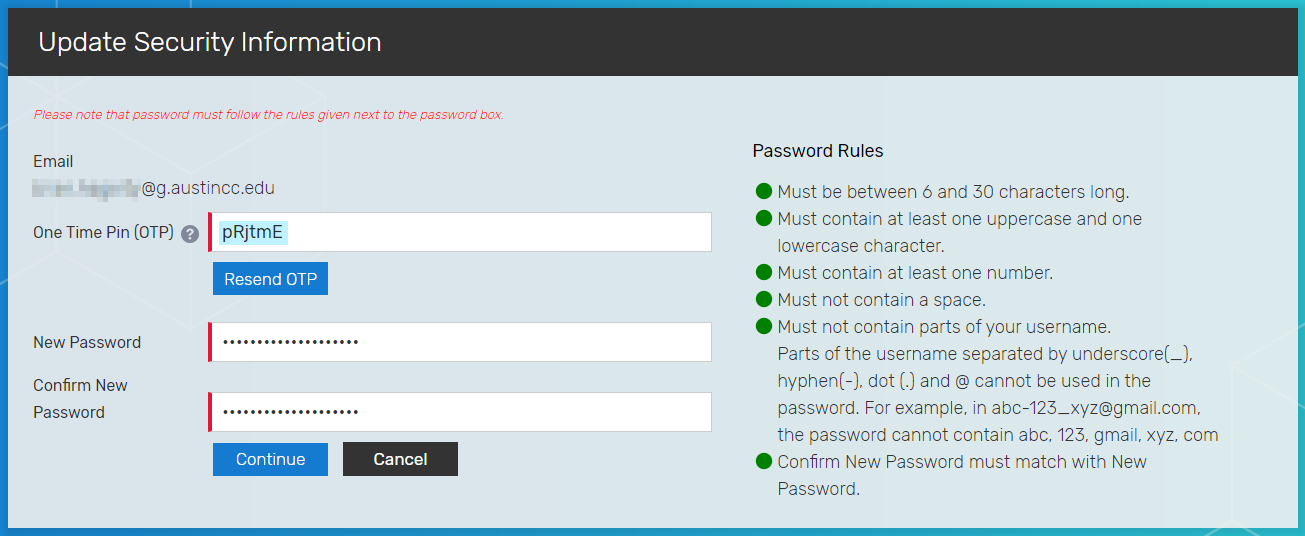Click green dot beside at least one number rule
The height and width of the screenshot is (536, 1305).
pos(764,272)
